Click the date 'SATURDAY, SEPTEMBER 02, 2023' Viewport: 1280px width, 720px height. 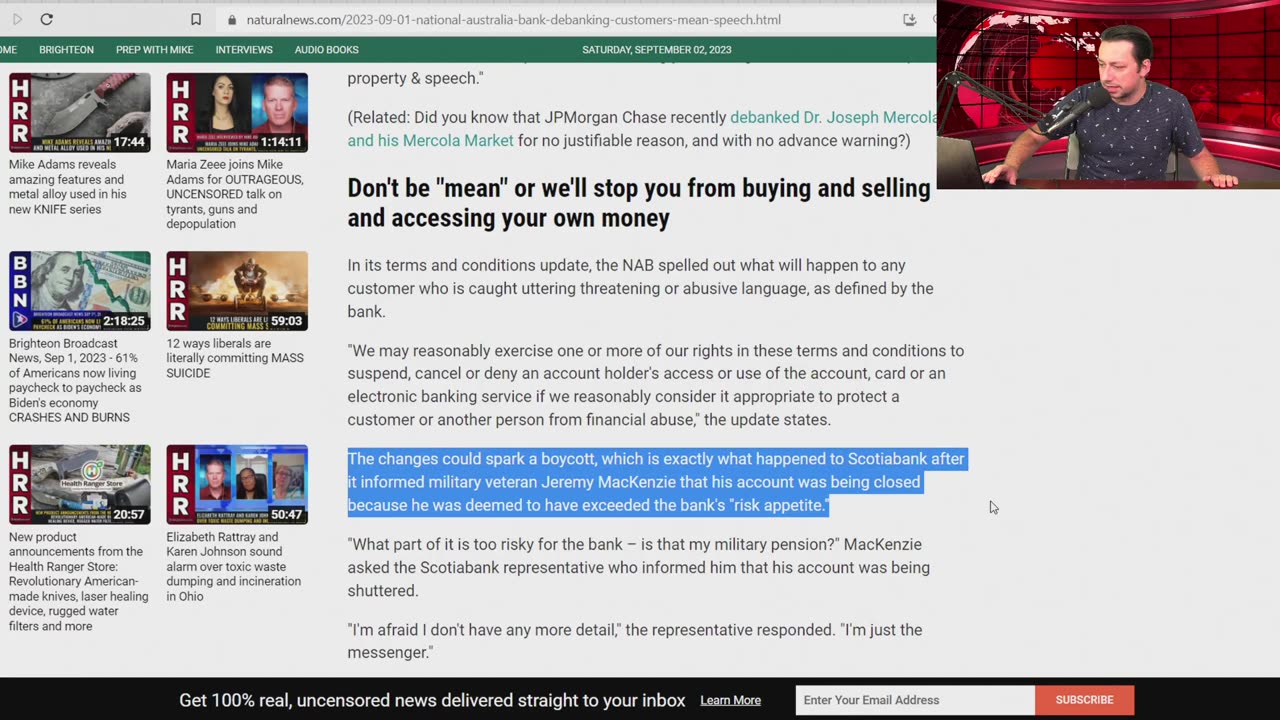[x=657, y=49]
